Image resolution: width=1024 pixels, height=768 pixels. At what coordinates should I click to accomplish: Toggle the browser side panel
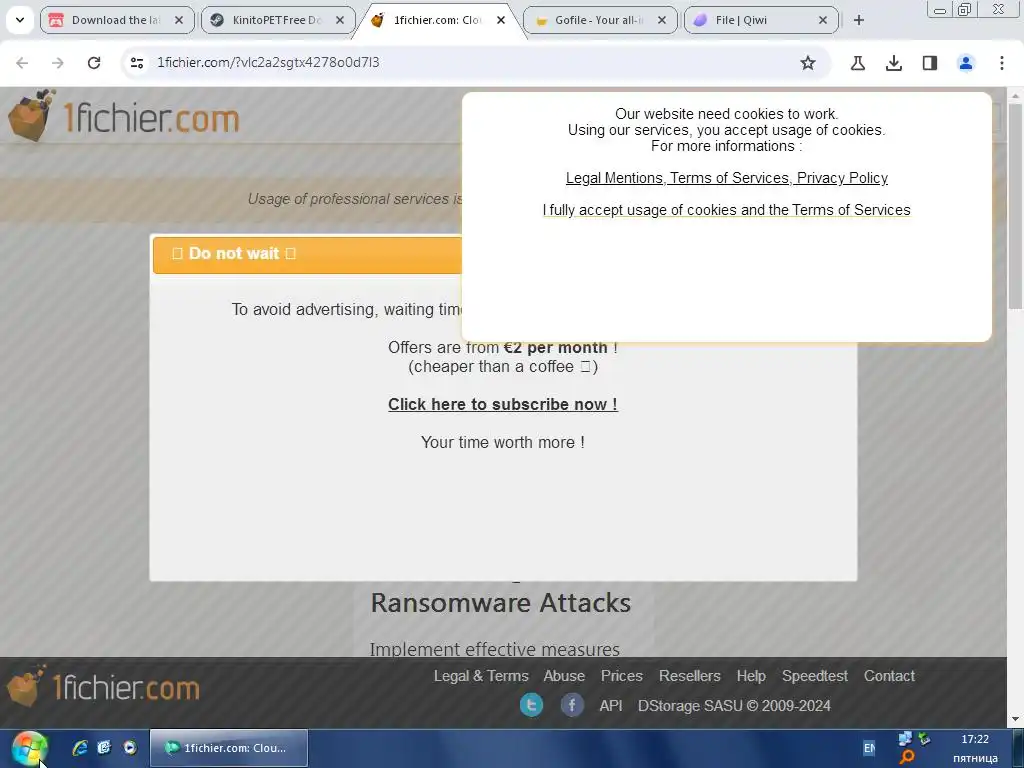pyautogui.click(x=929, y=63)
